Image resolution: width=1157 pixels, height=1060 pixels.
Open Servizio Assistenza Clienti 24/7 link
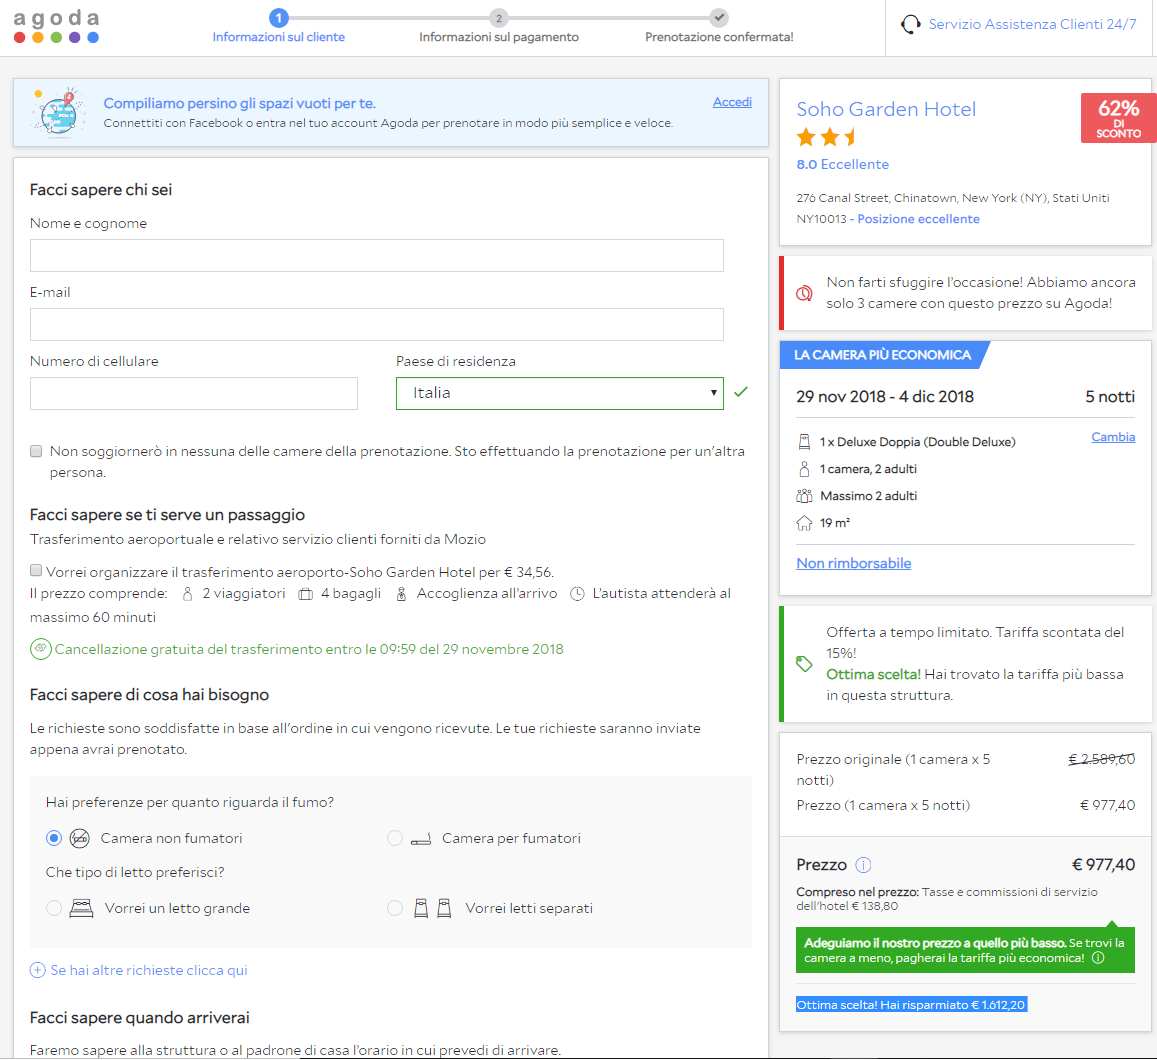click(1032, 24)
